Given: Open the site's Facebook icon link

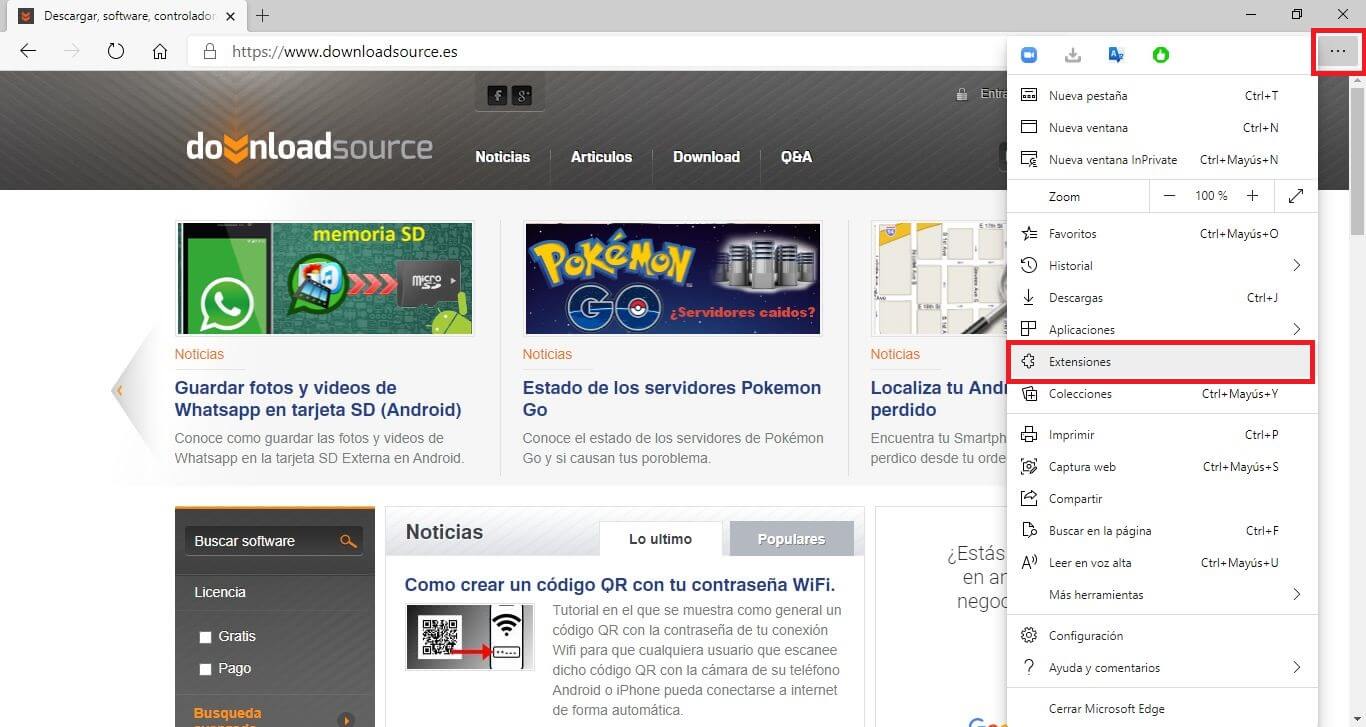Looking at the screenshot, I should (x=497, y=95).
